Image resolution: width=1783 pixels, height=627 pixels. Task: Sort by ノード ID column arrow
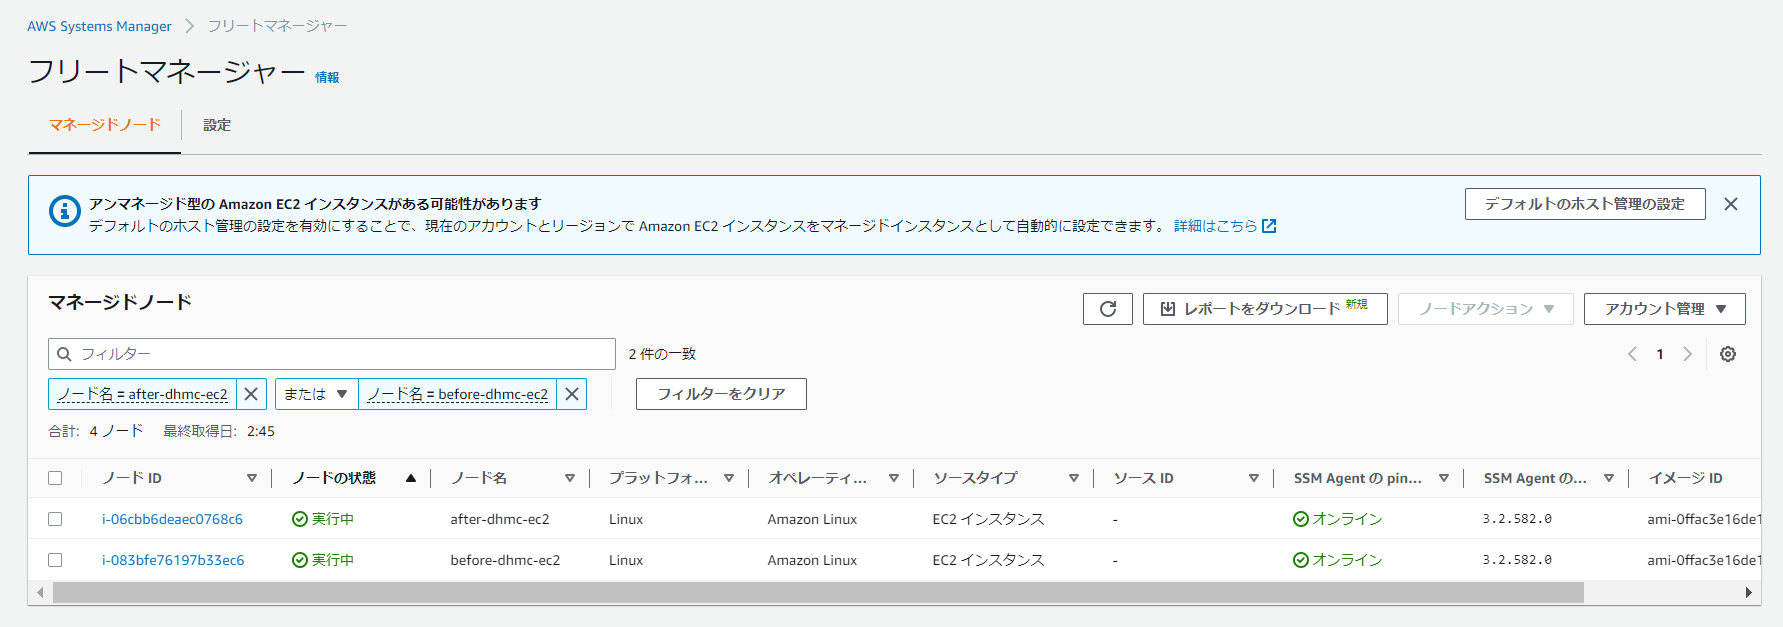coord(251,478)
